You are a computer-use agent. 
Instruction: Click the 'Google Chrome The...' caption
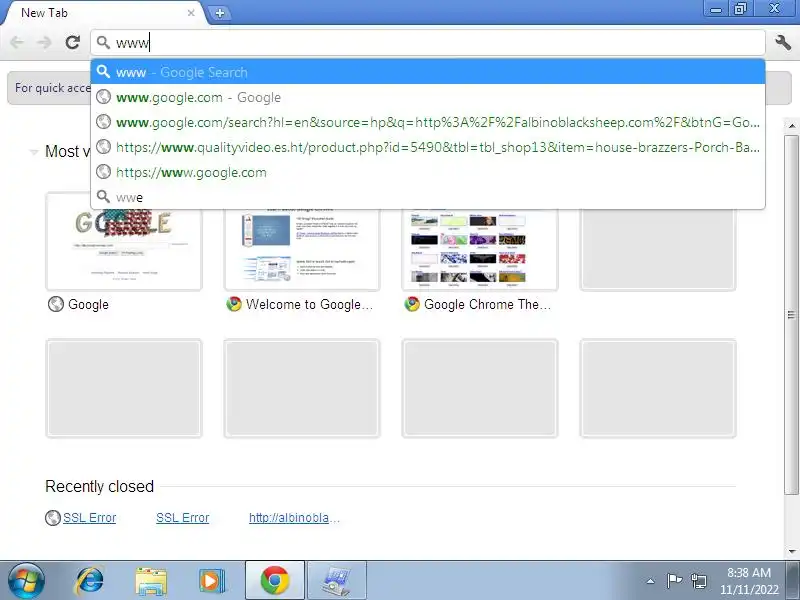click(x=488, y=305)
